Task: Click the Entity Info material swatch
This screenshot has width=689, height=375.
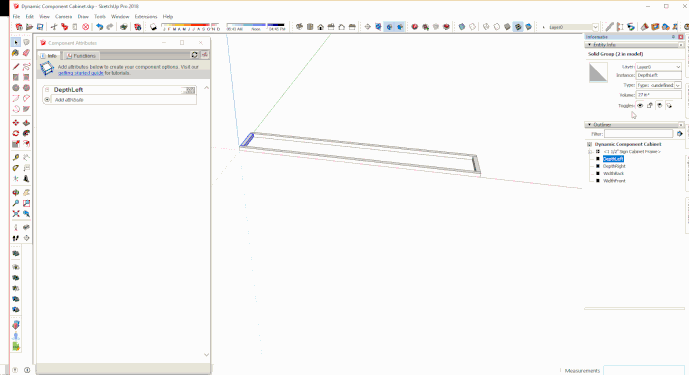Action: click(x=598, y=73)
